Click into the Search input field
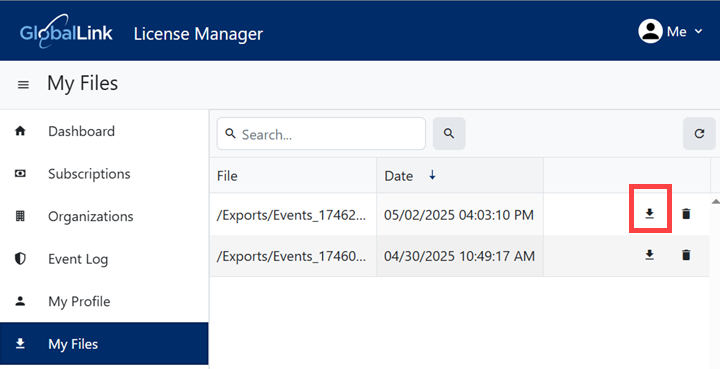 coord(321,134)
